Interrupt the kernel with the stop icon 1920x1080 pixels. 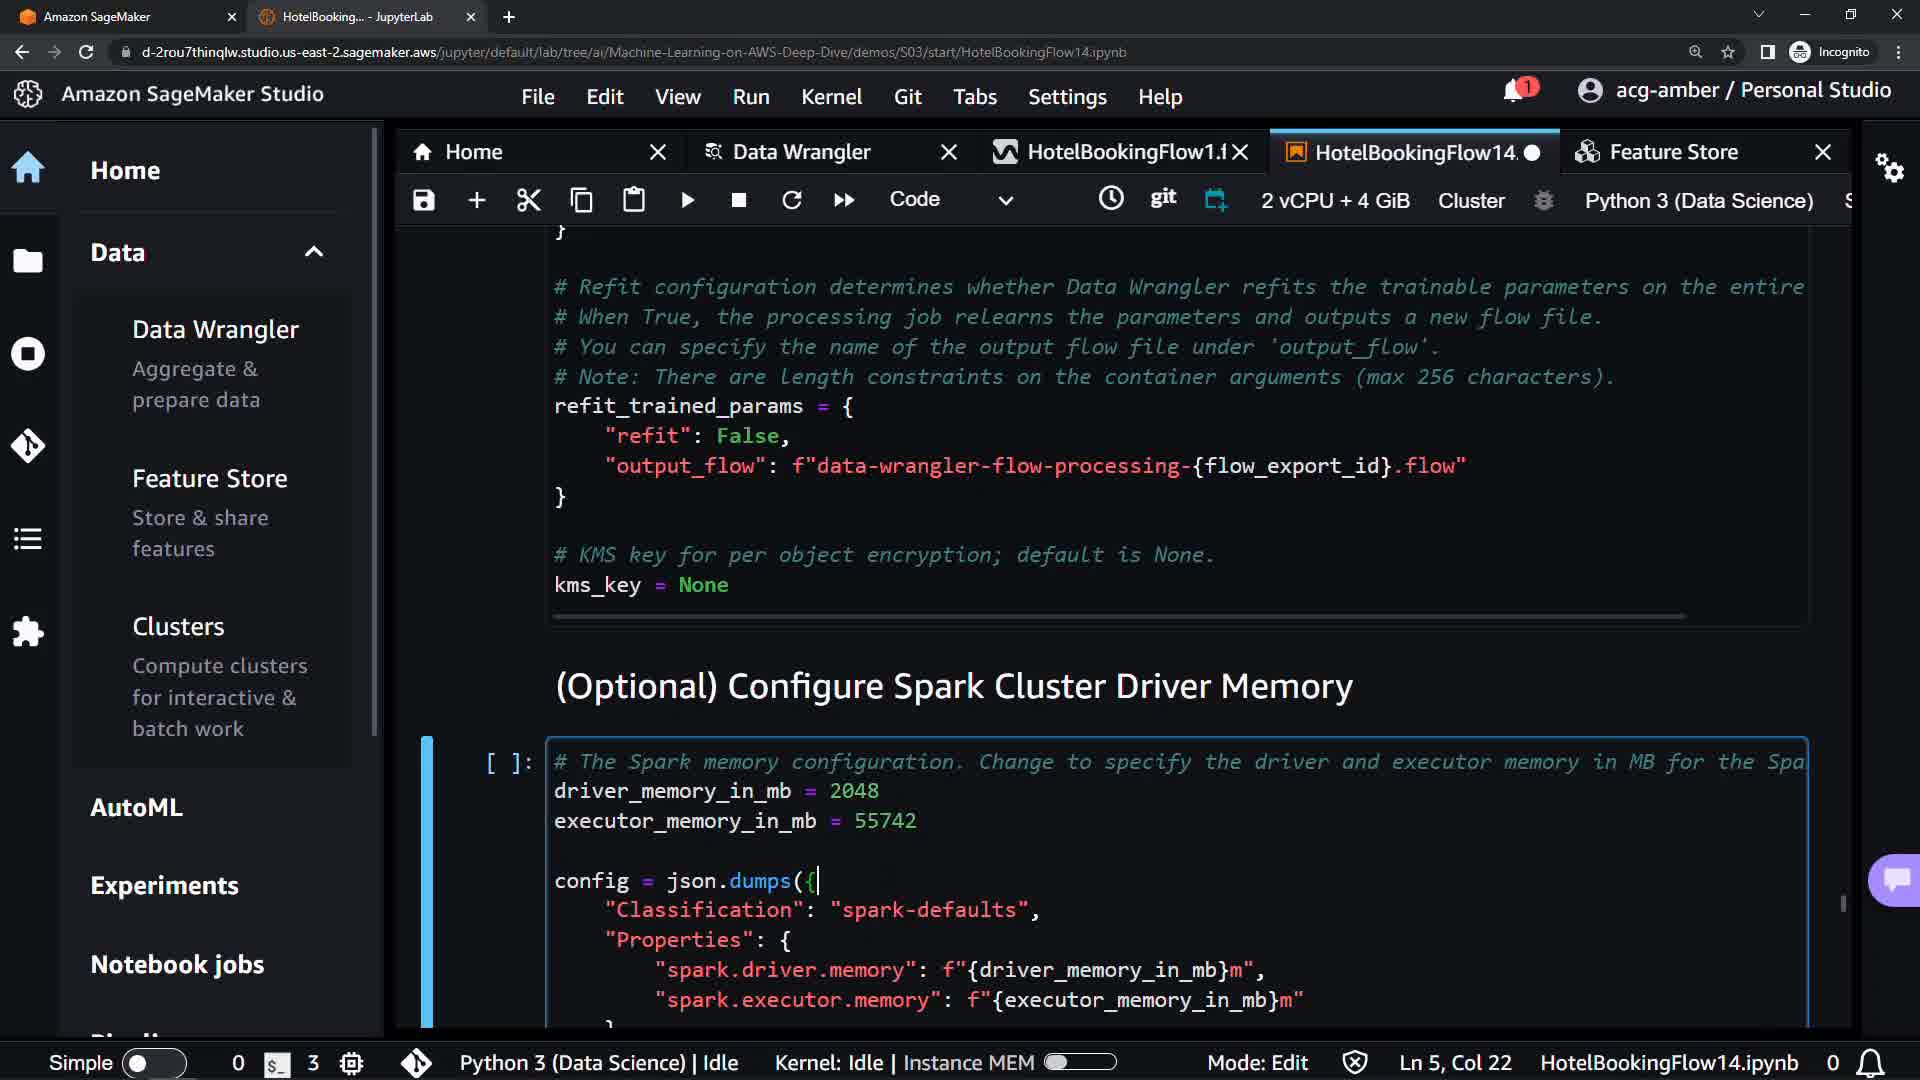click(x=739, y=200)
